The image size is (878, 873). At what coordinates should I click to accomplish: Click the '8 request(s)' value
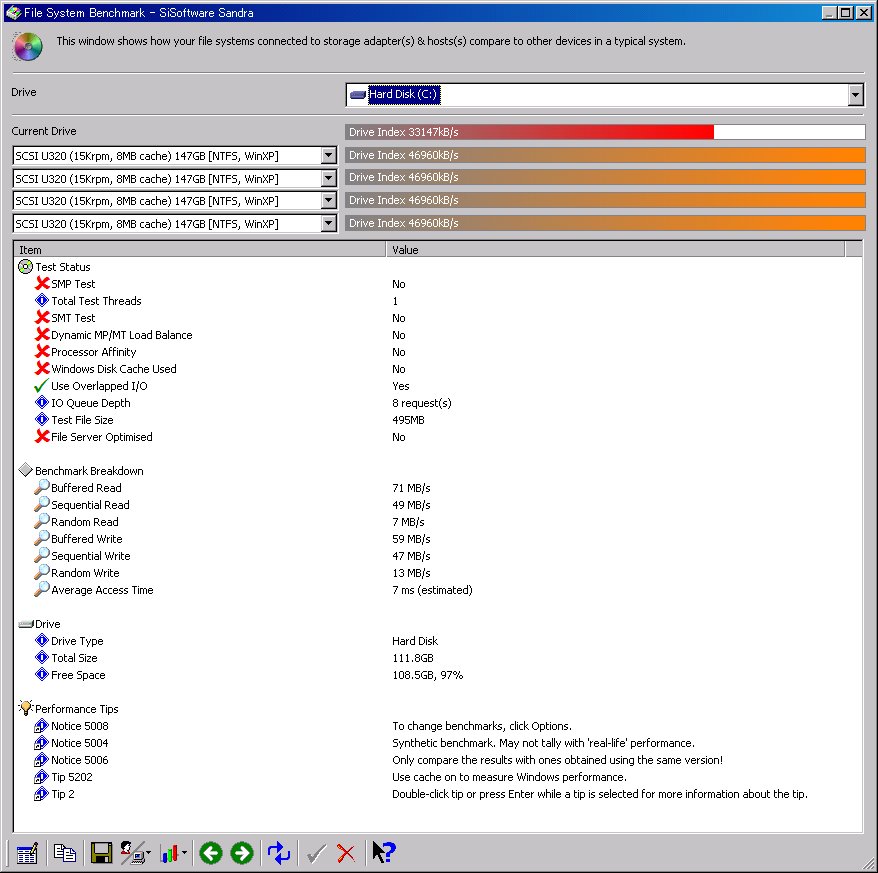click(x=422, y=403)
